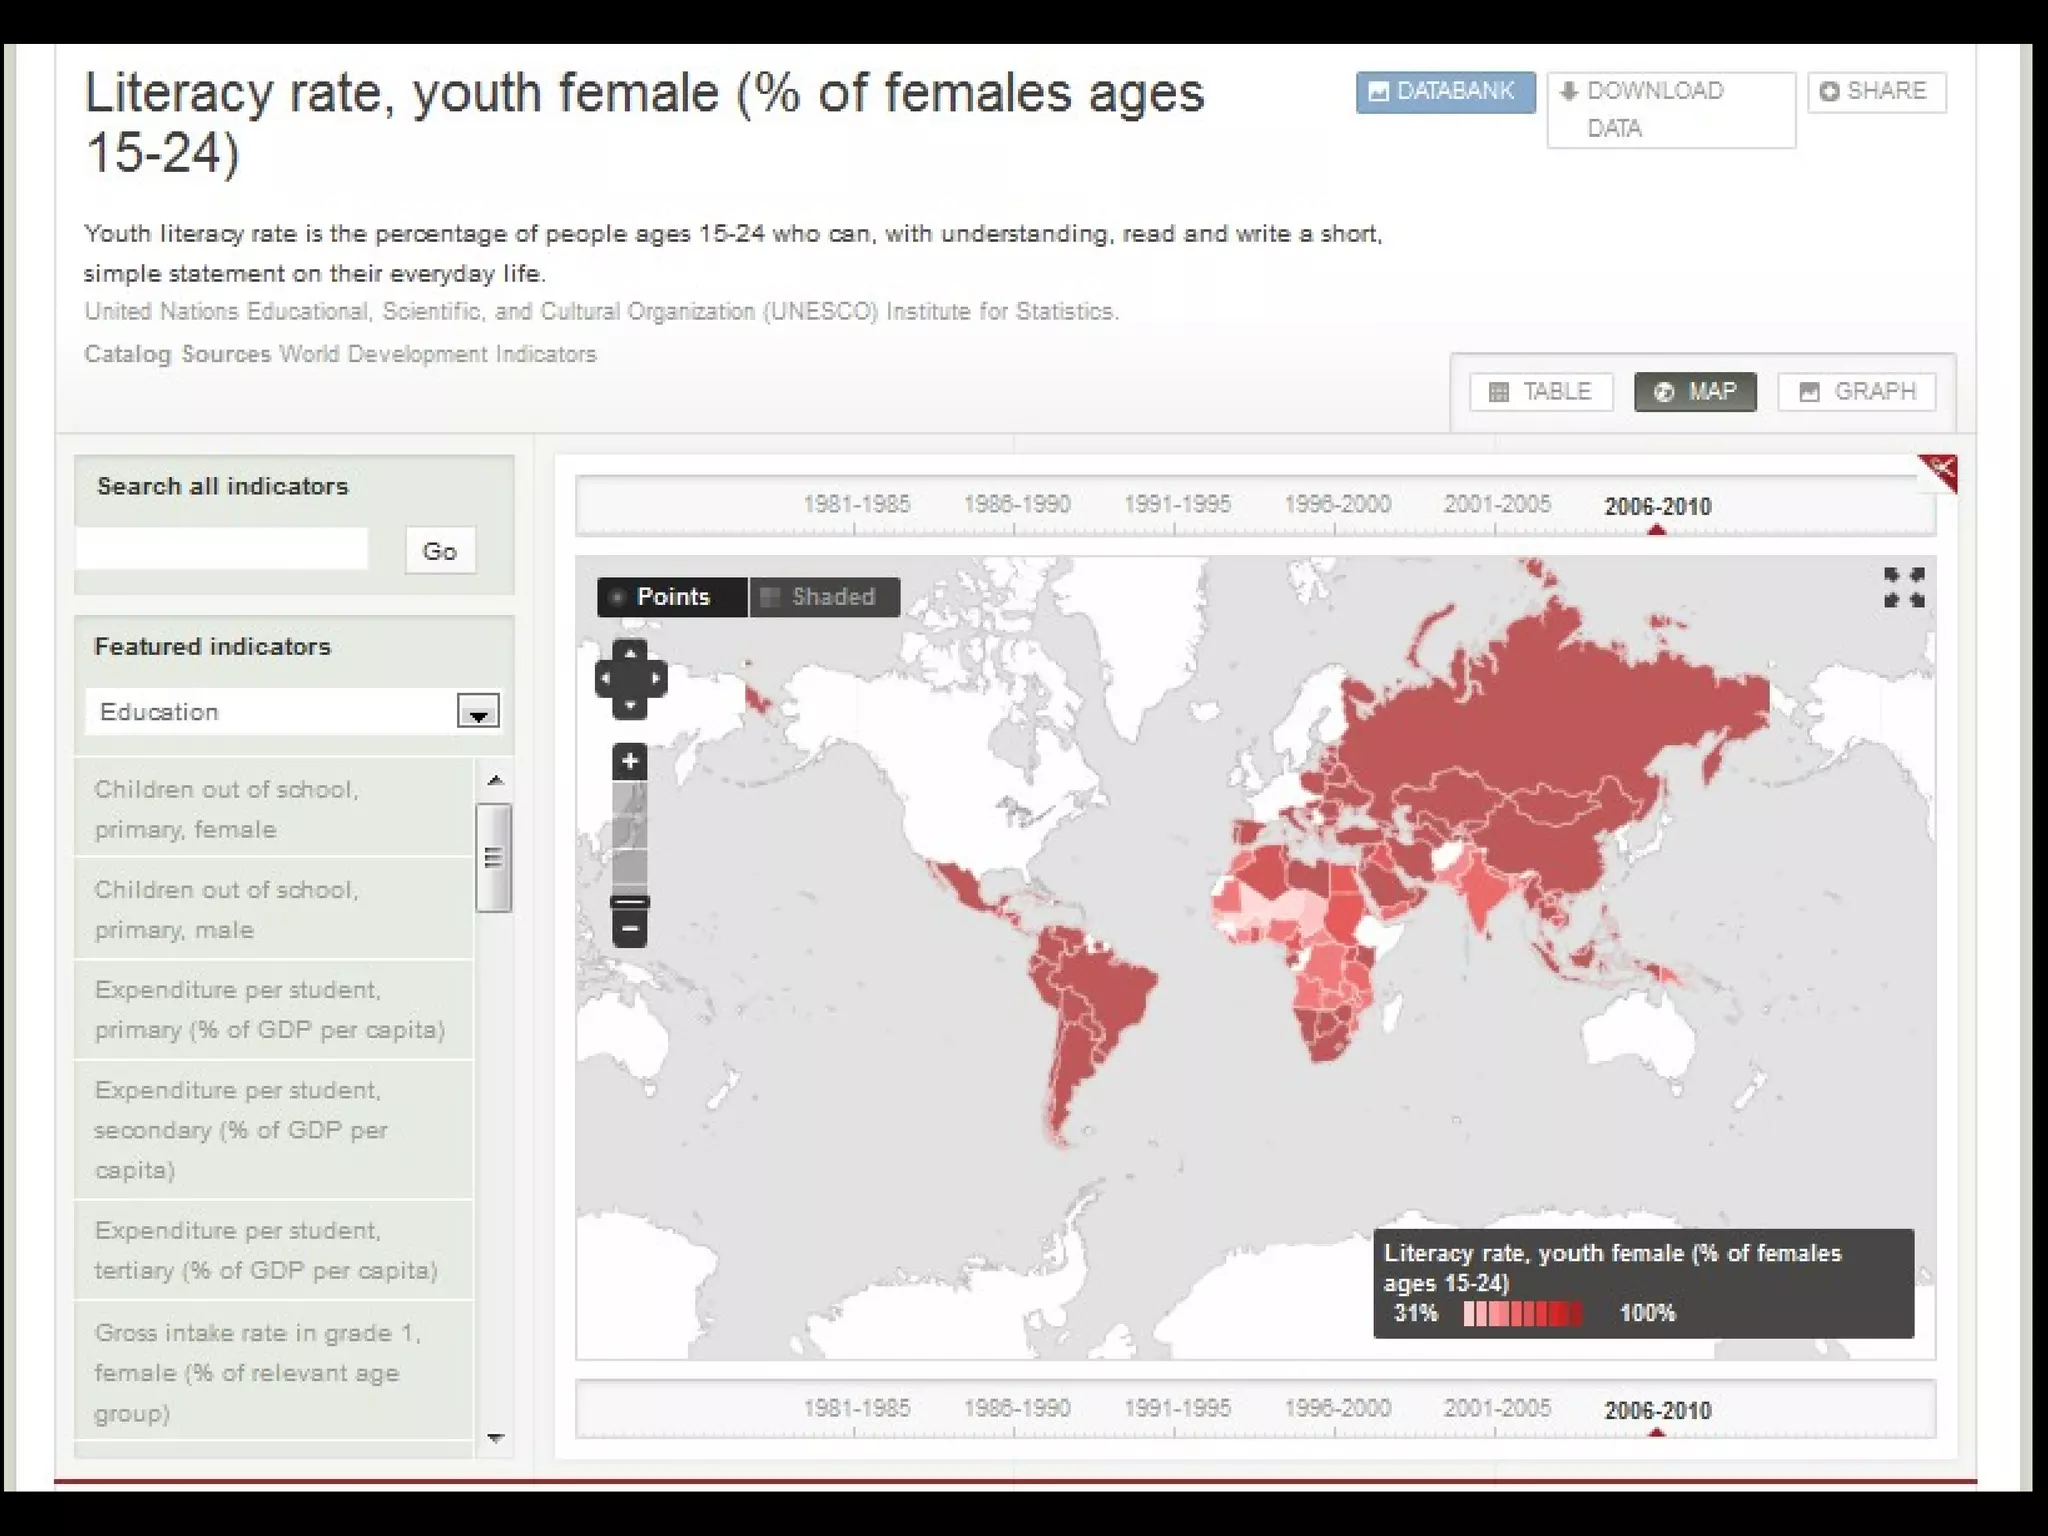Switch map display to Shaded mode
The height and width of the screenshot is (1536, 2048).
click(x=825, y=597)
